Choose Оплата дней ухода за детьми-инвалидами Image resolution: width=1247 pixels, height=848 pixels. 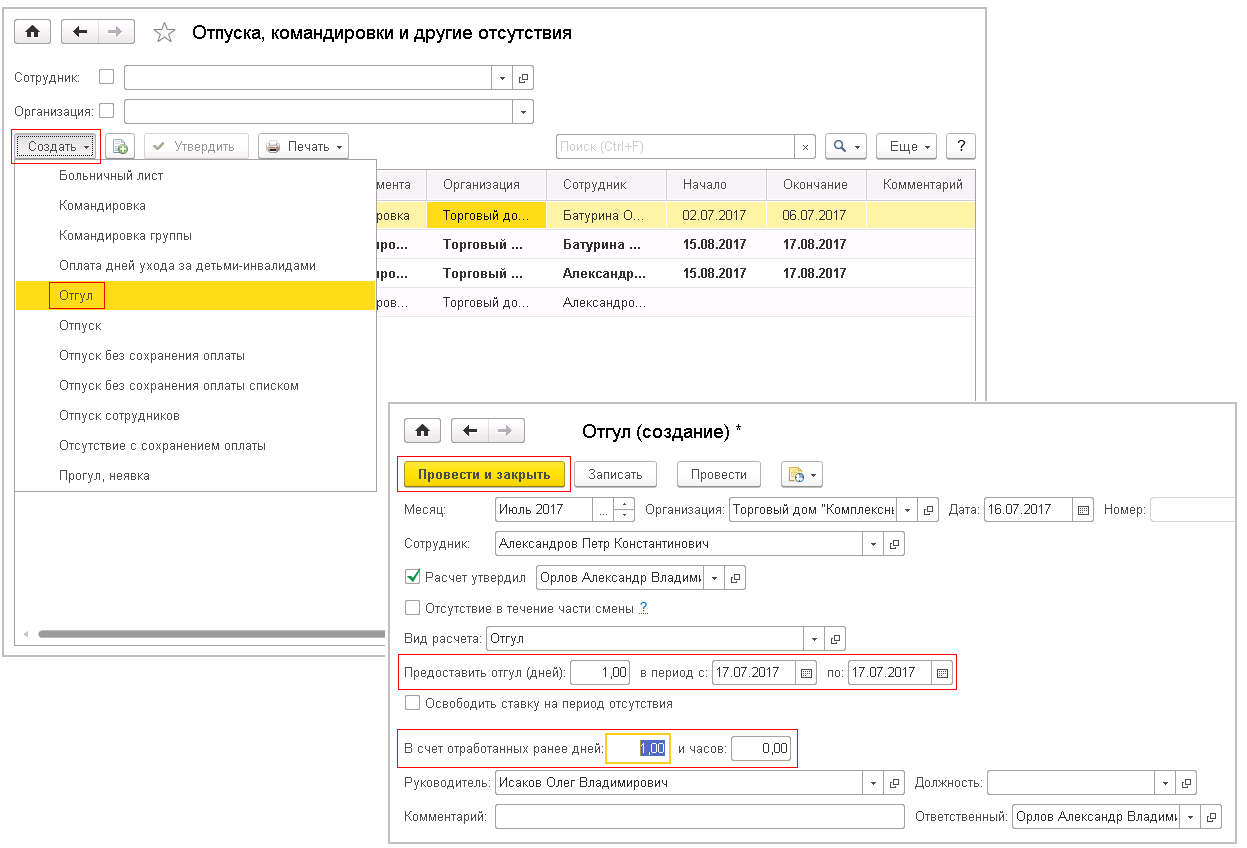(x=196, y=265)
